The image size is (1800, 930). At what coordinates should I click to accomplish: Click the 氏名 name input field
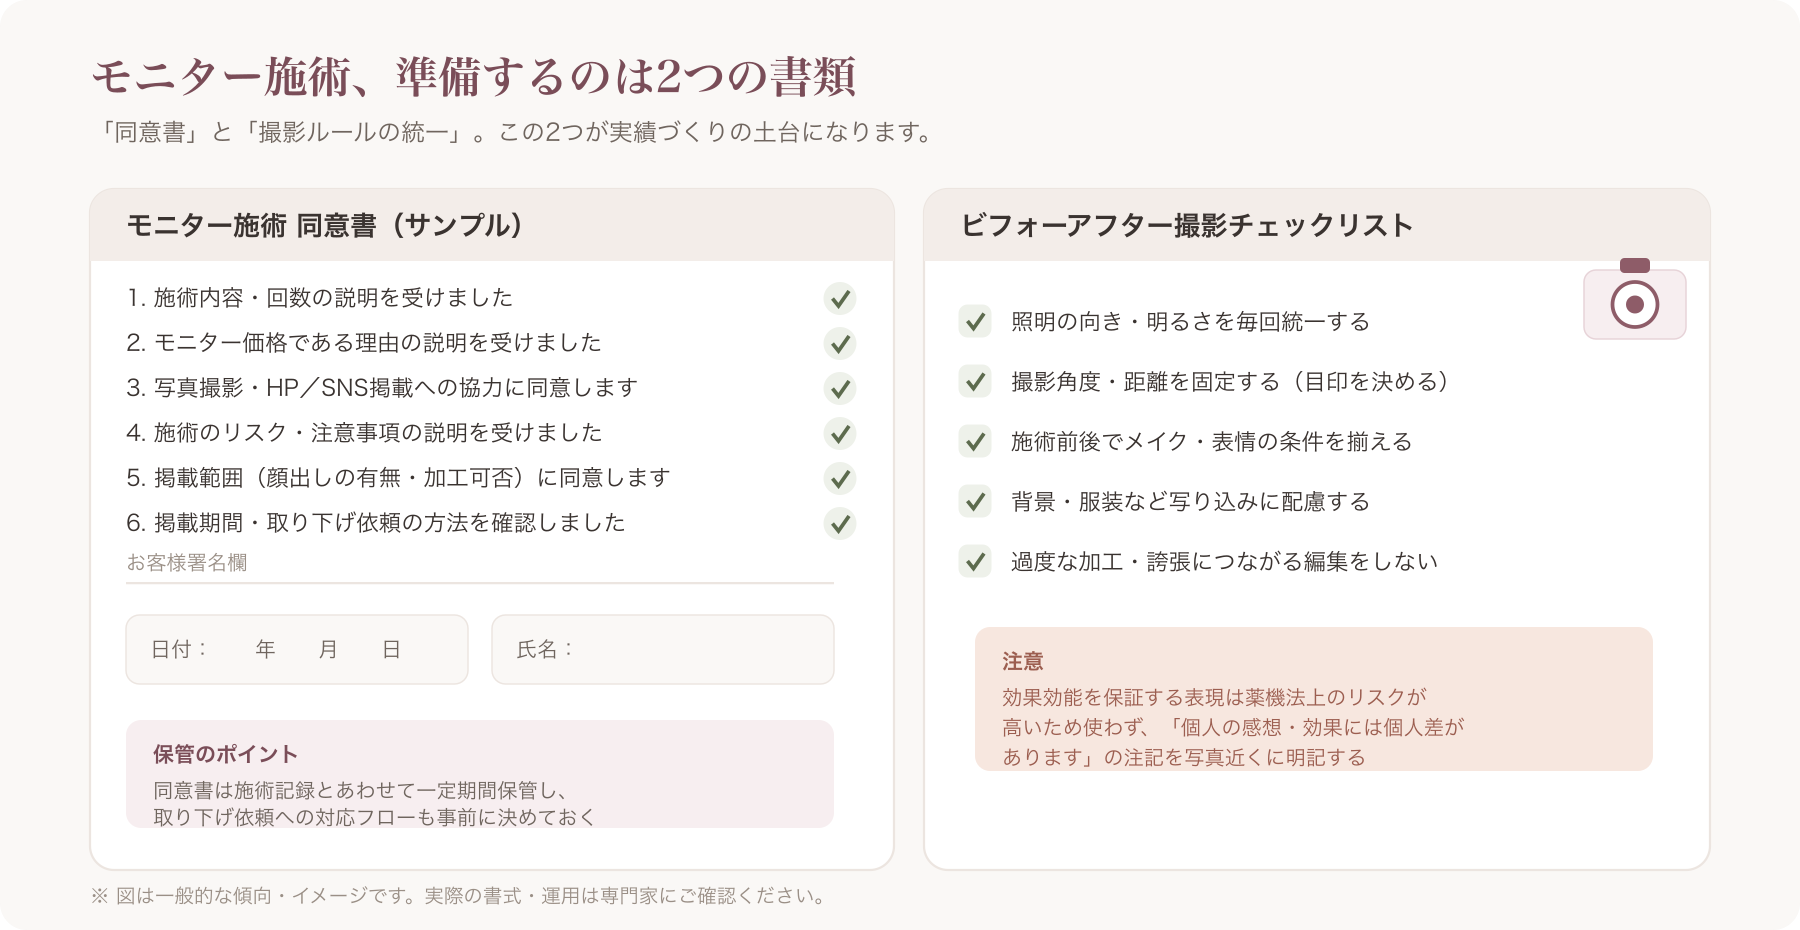tap(663, 649)
